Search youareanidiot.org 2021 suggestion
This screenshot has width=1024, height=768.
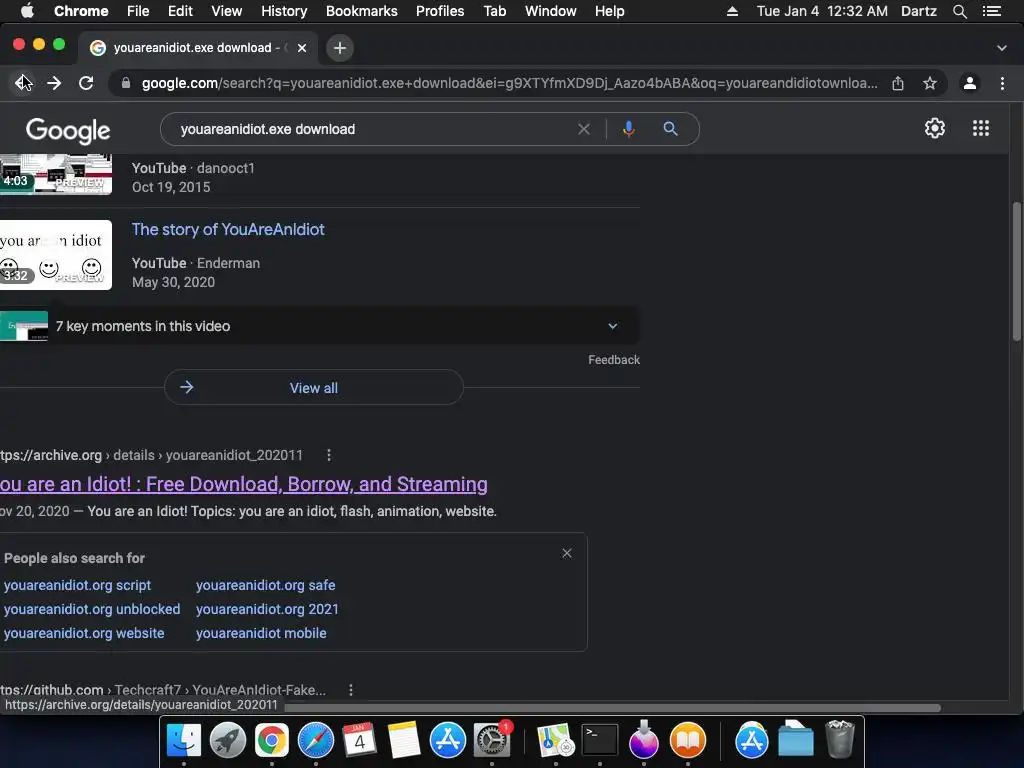(267, 609)
